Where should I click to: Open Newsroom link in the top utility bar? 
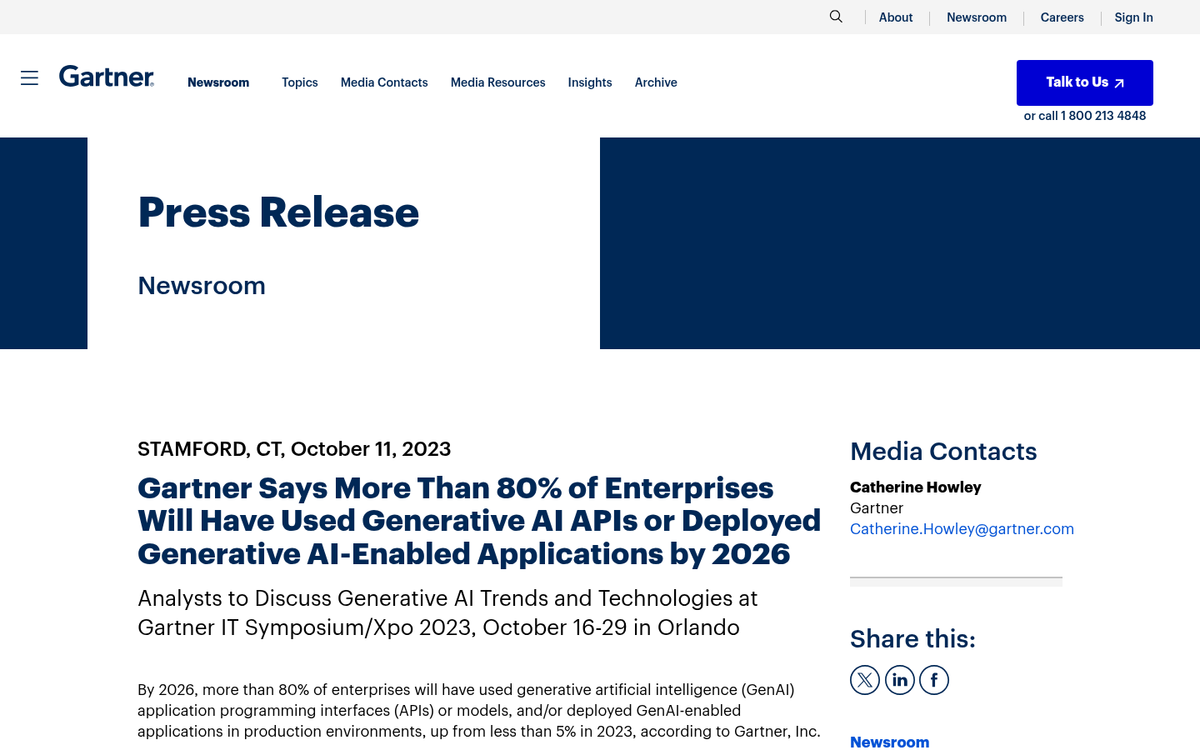(x=977, y=18)
